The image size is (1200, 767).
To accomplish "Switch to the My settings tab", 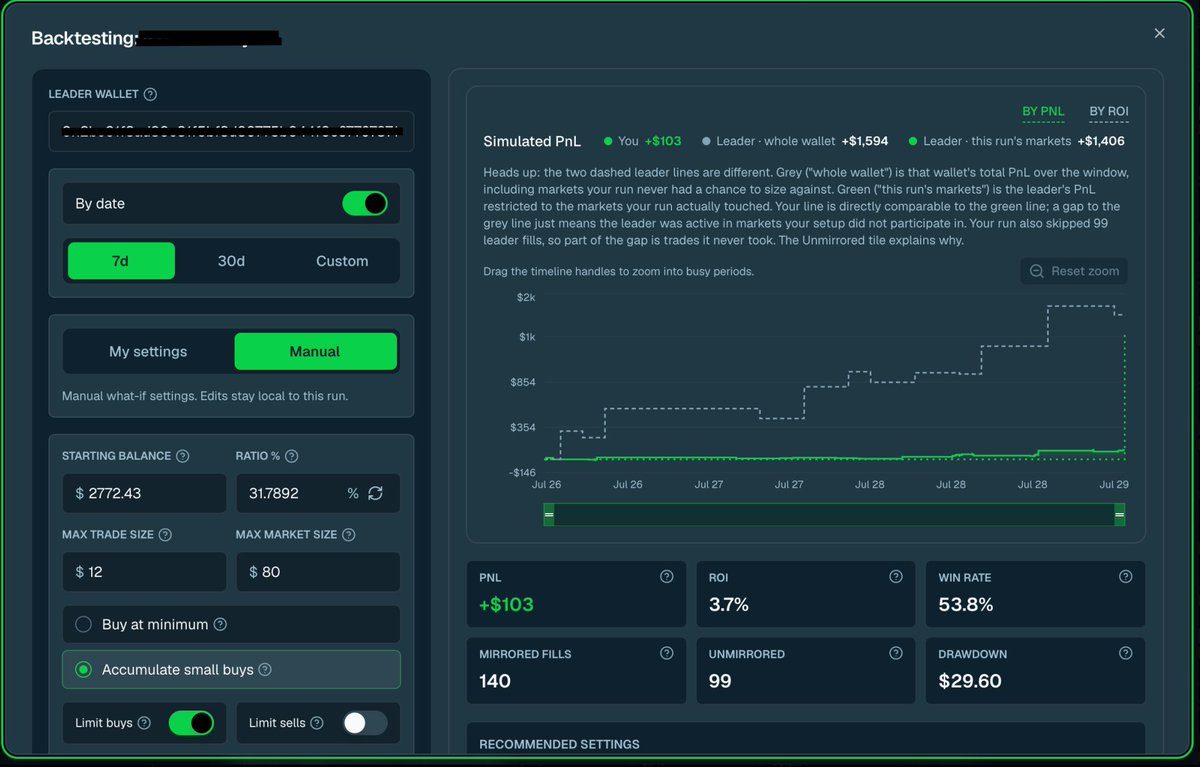I will [x=148, y=352].
